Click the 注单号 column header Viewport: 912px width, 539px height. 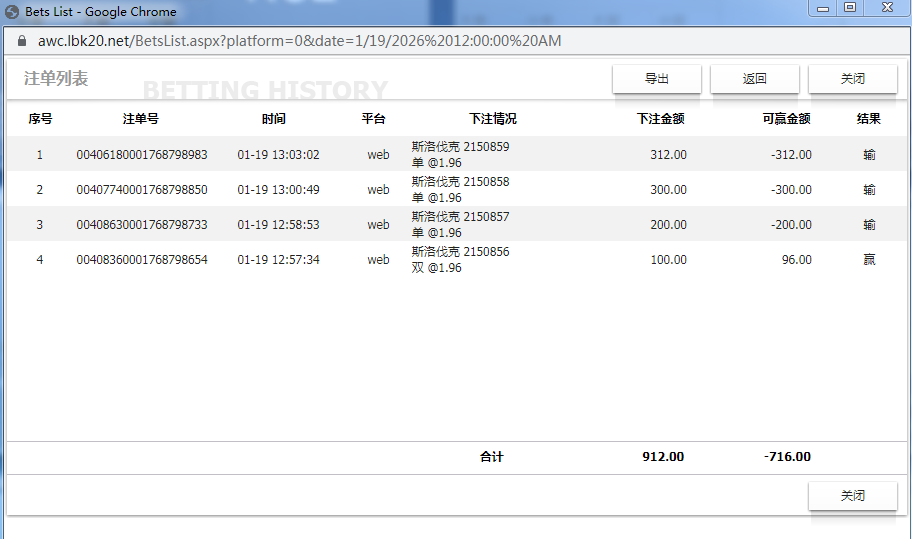140,119
